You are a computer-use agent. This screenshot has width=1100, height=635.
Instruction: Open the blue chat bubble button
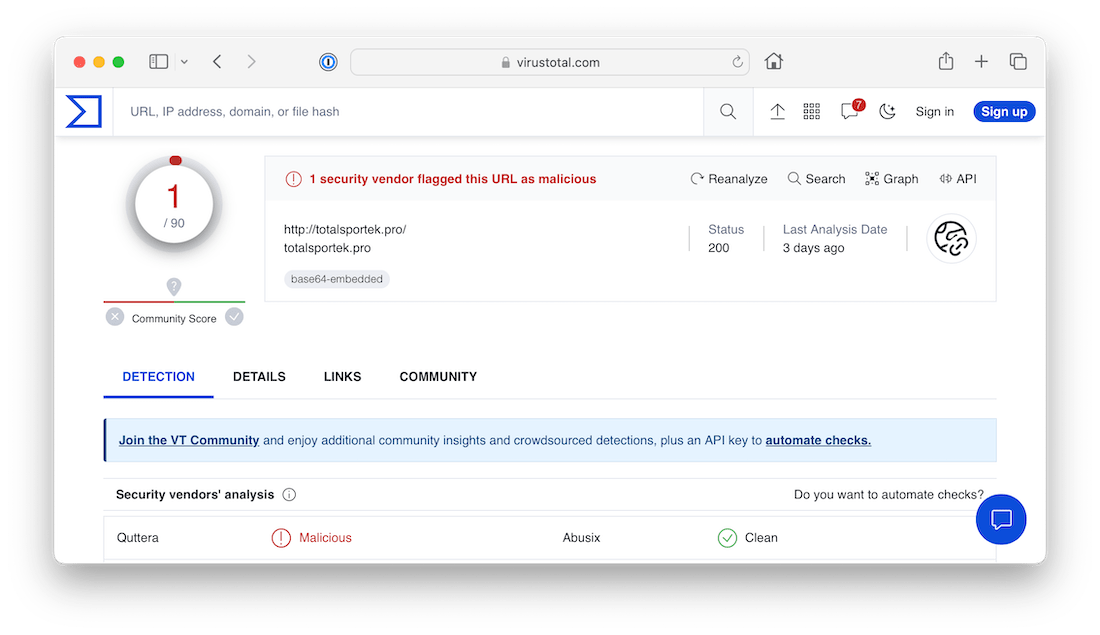click(1000, 519)
